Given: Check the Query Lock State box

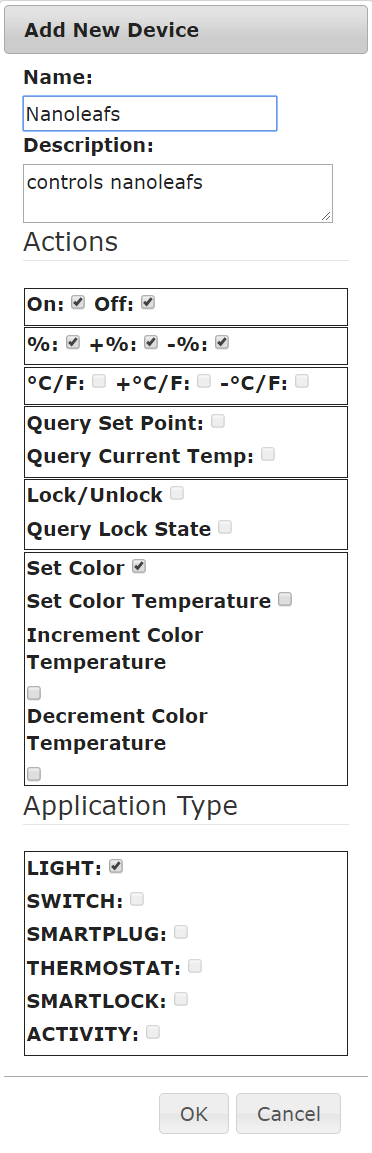Looking at the screenshot, I should pos(225,527).
